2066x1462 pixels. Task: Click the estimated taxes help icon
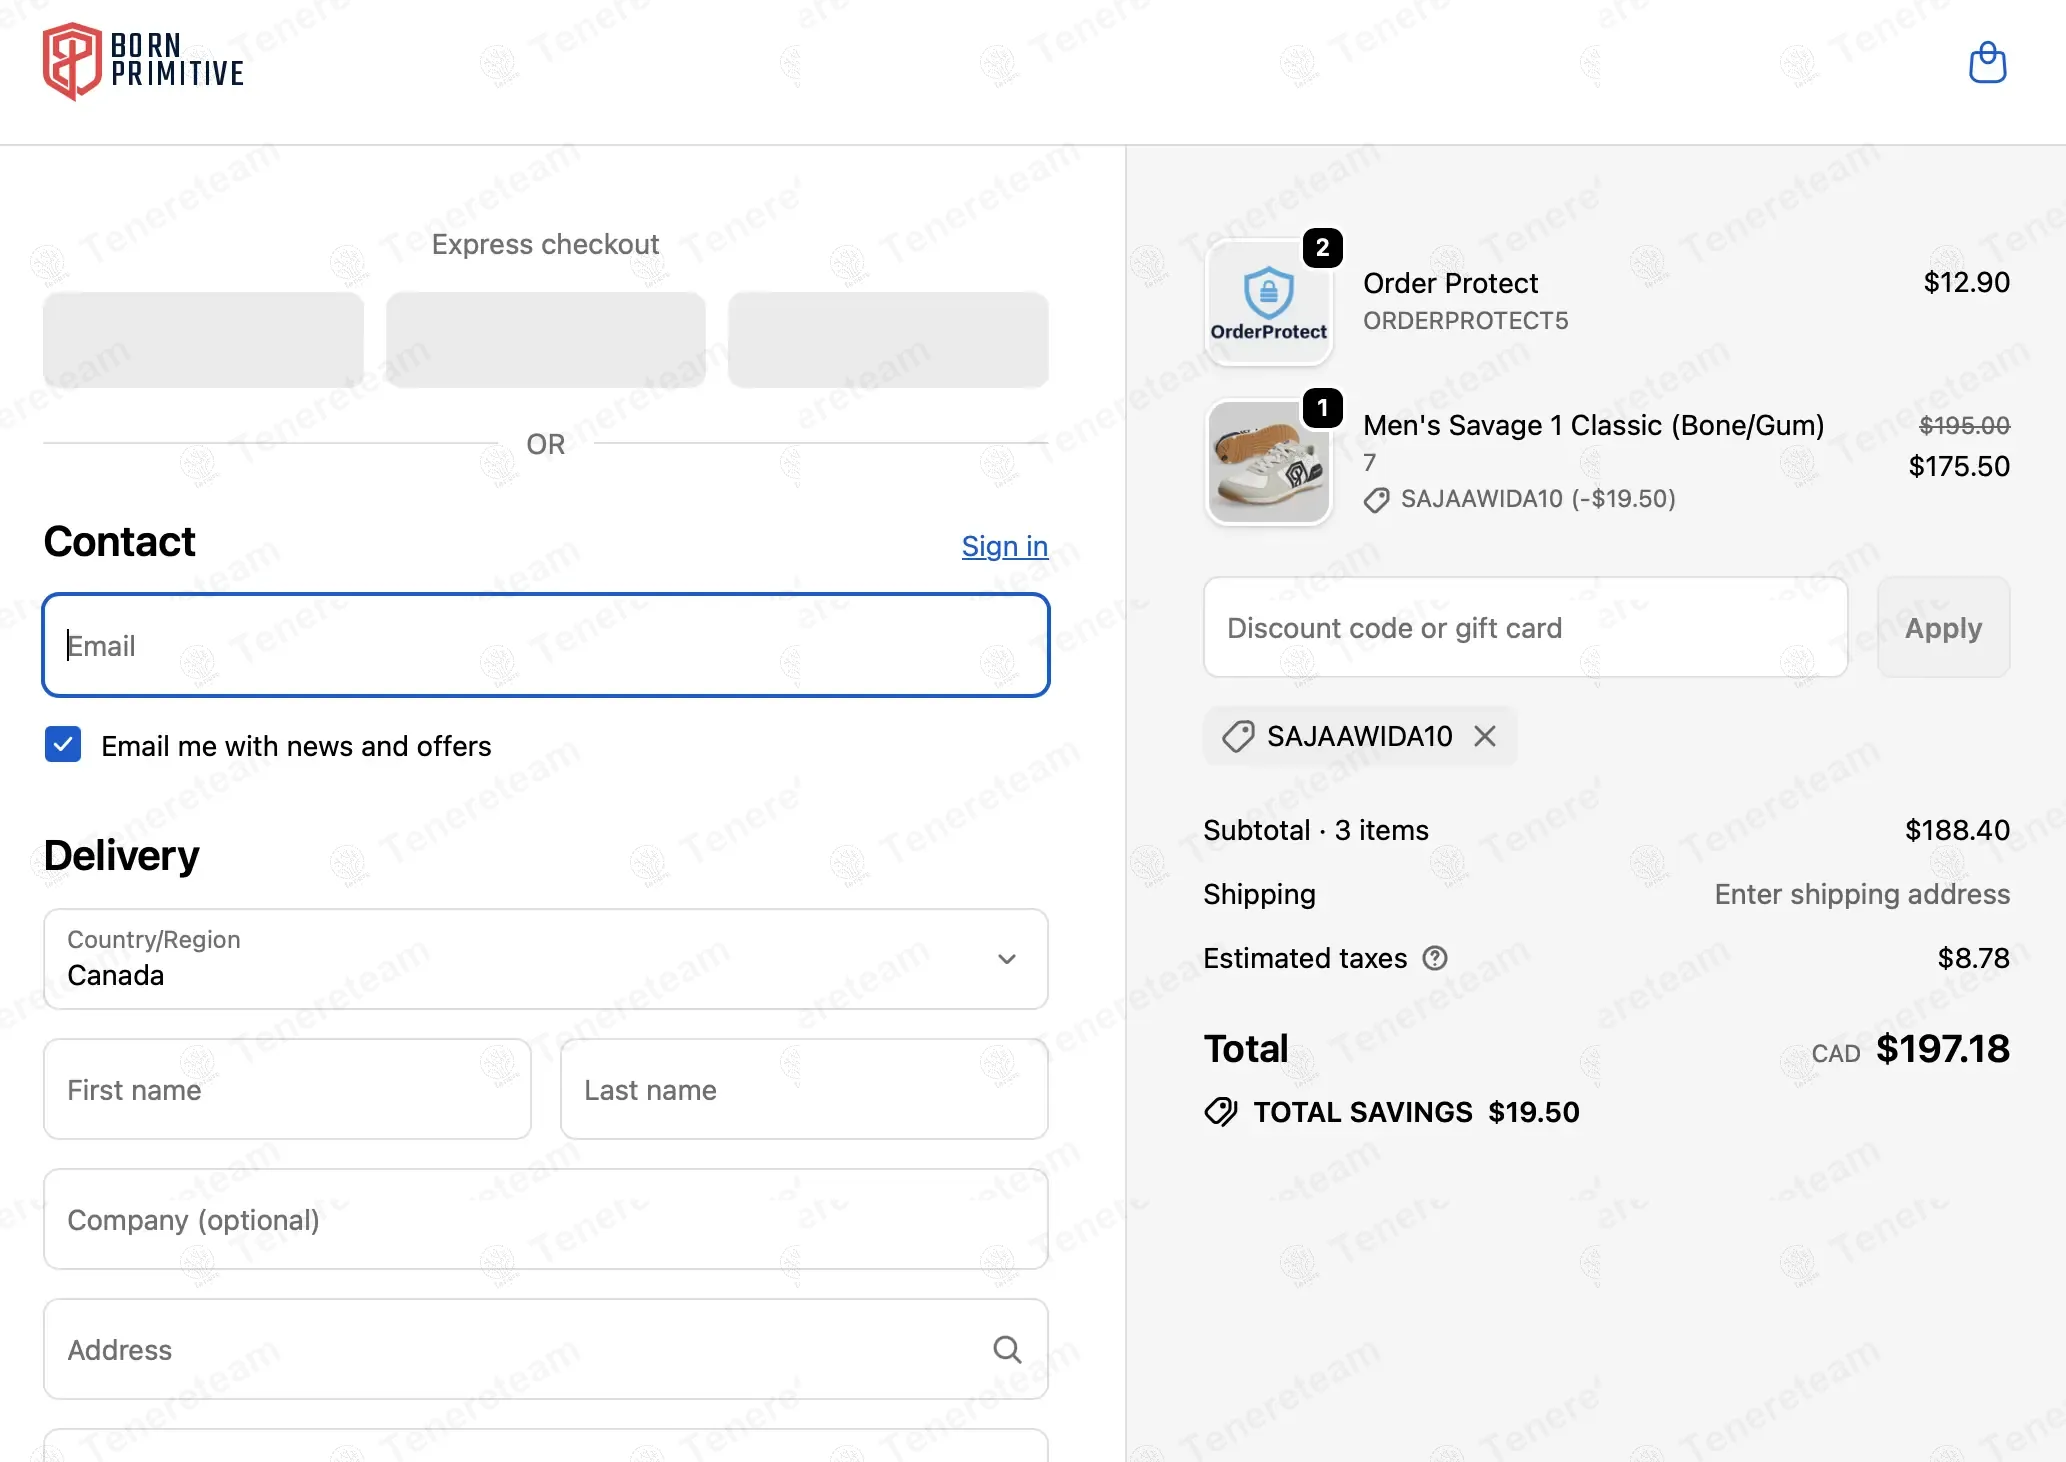coord(1435,958)
